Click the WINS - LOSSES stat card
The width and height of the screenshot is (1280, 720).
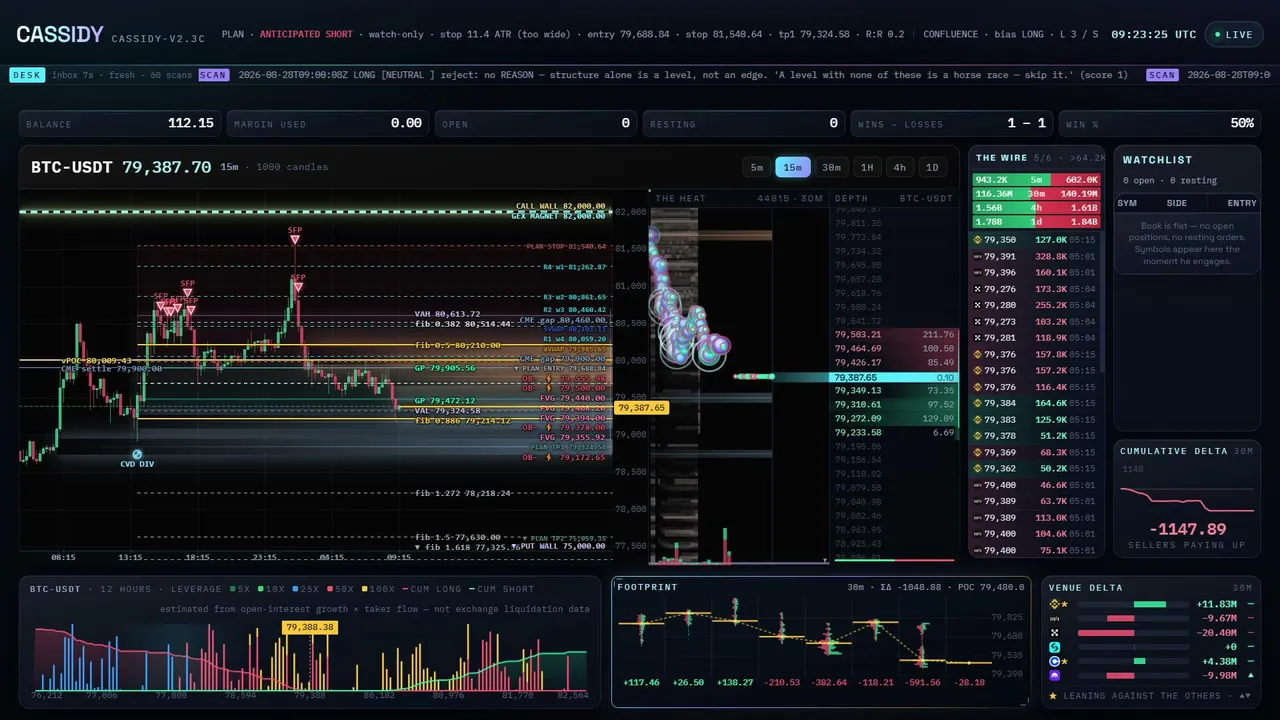pyautogui.click(x=952, y=123)
